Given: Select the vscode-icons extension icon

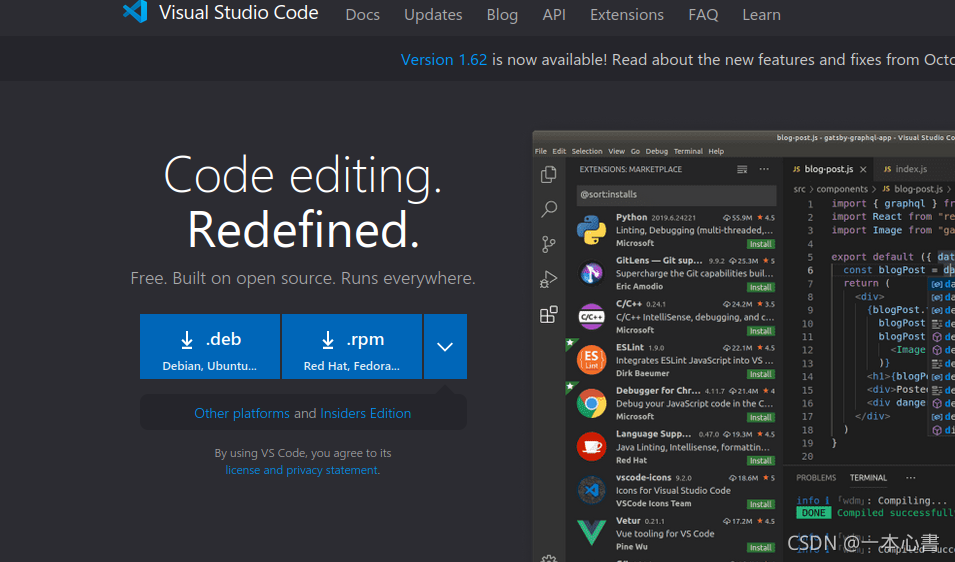Looking at the screenshot, I should click(591, 490).
